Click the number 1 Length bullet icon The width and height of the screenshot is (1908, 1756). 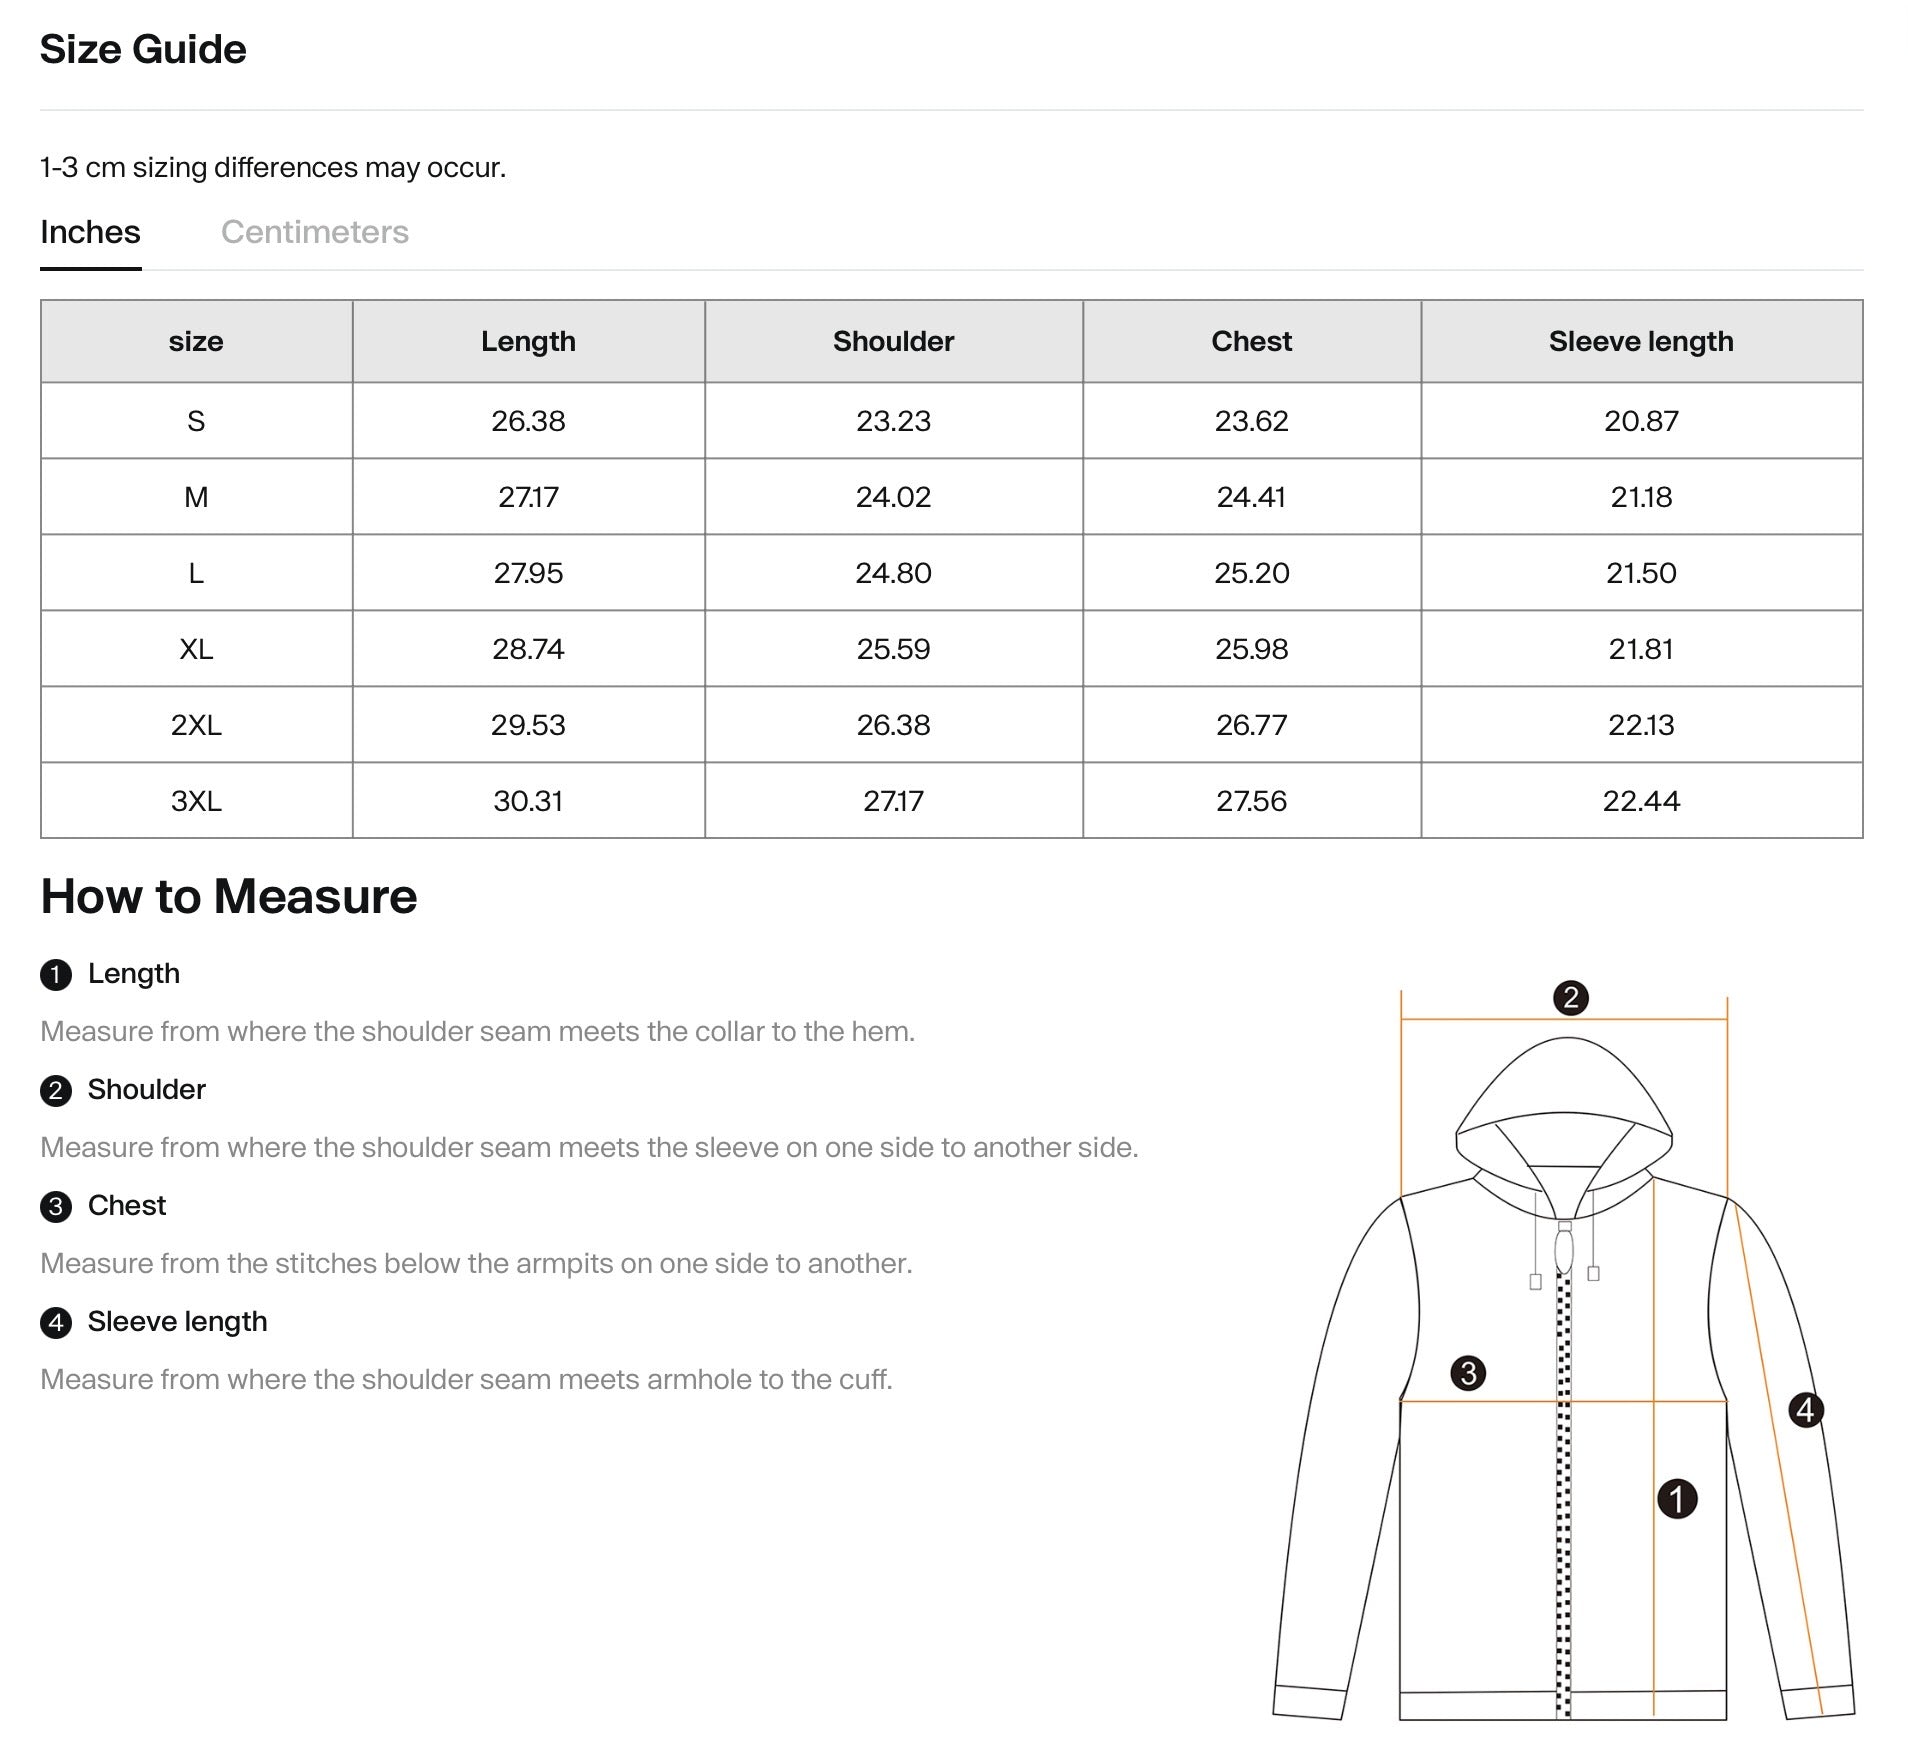pos(56,974)
